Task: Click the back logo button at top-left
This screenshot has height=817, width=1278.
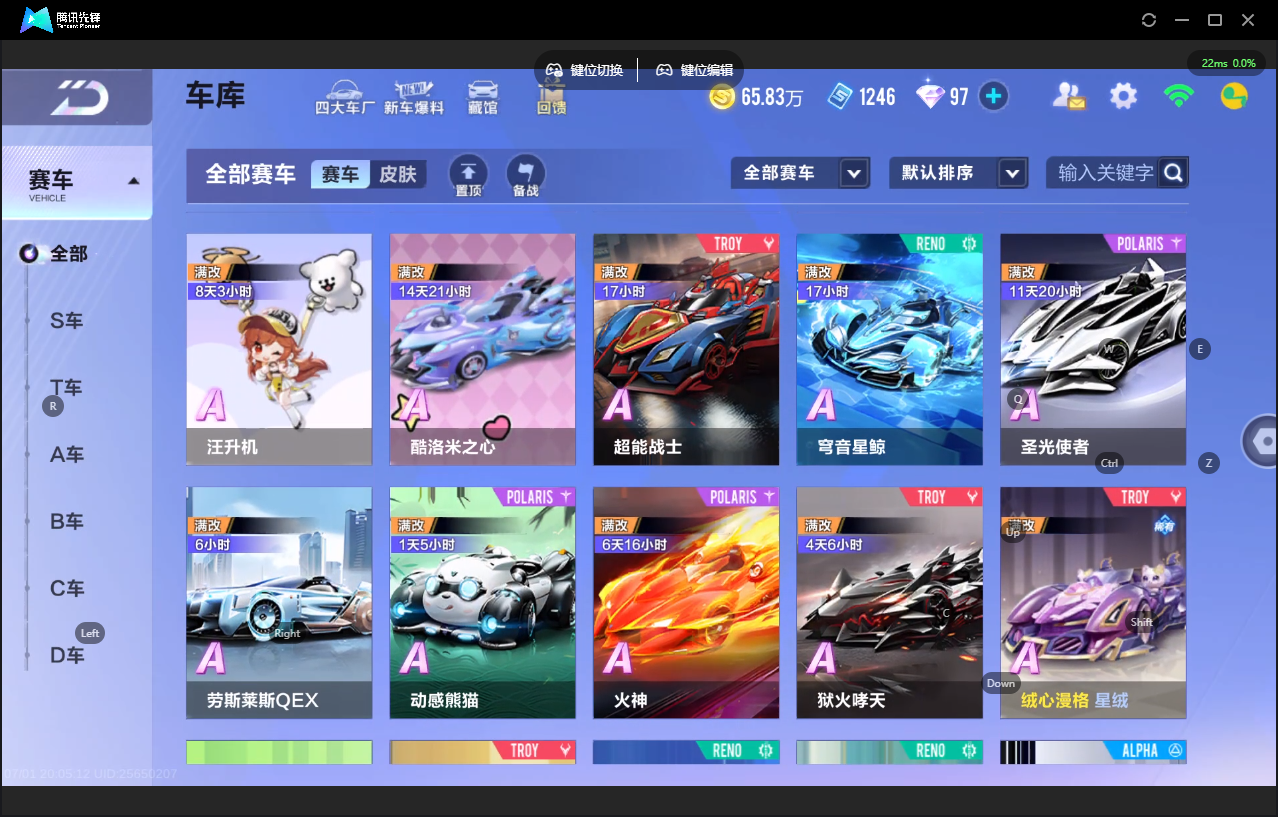Action: pyautogui.click(x=79, y=97)
